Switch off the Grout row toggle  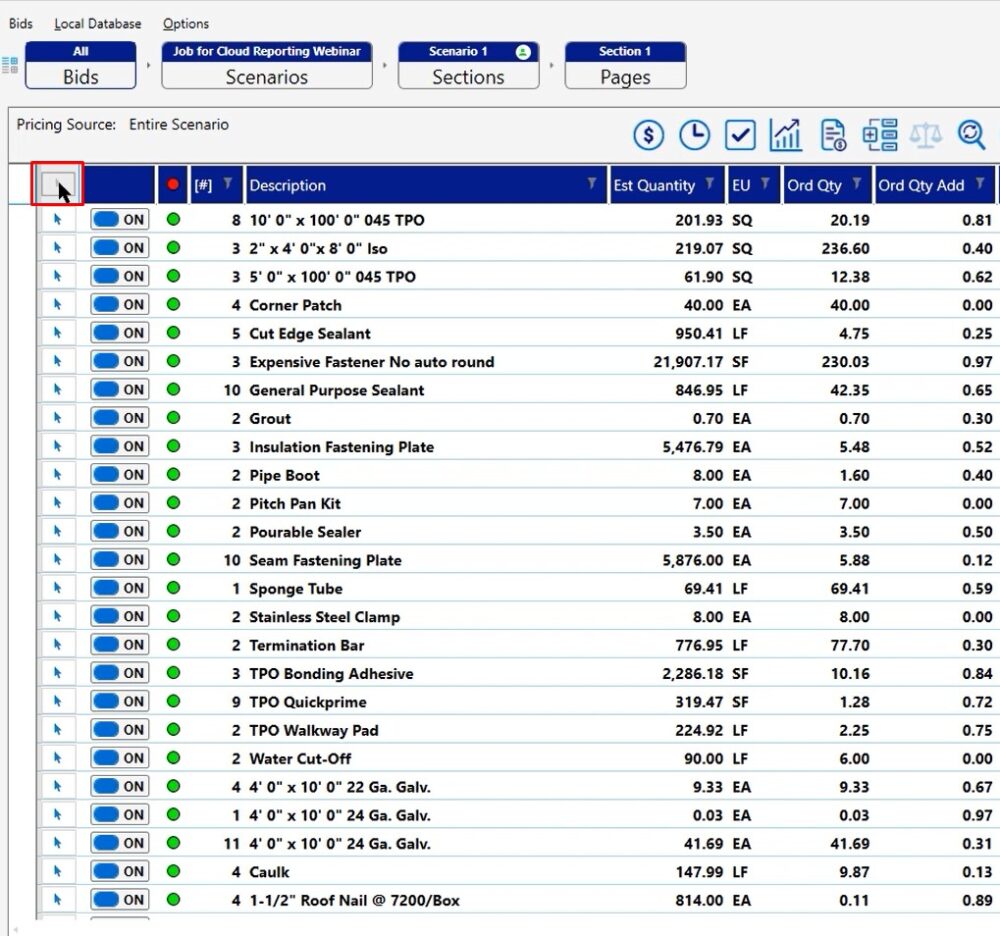pyautogui.click(x=119, y=419)
